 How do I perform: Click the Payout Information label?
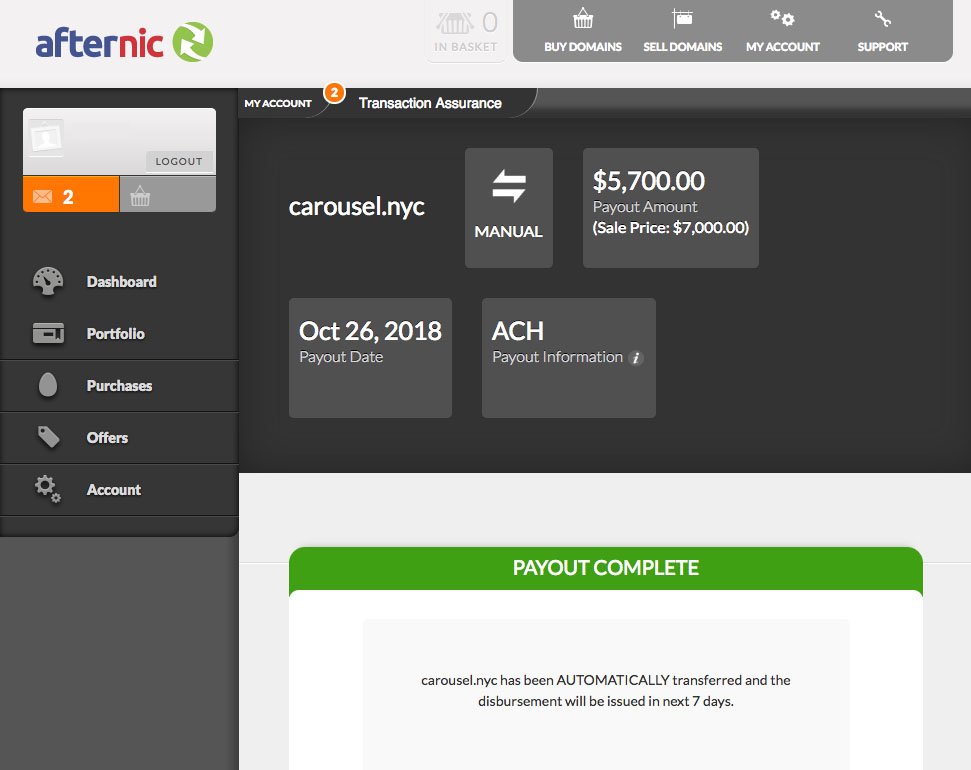tap(557, 357)
